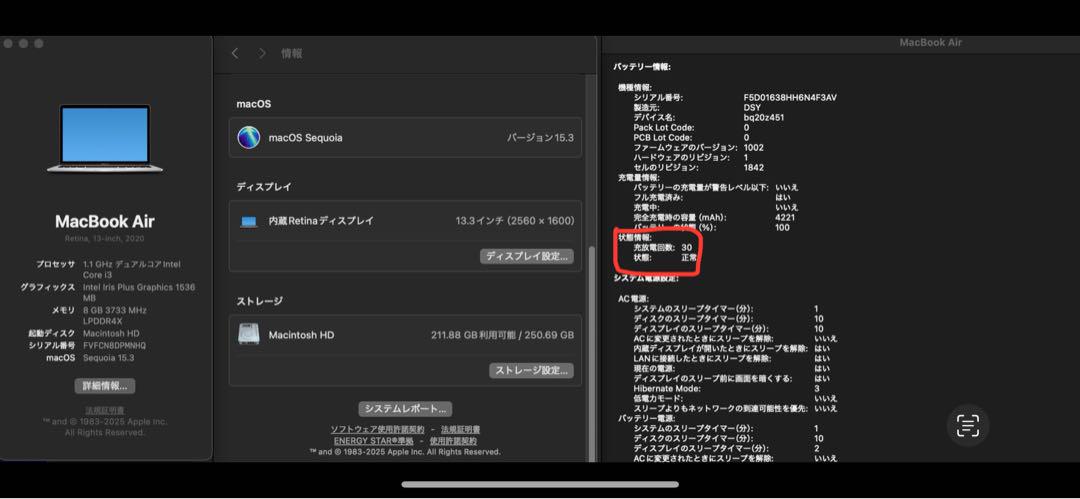Click the 詳細情報... button
Viewport: 1080px width, 499px height.
pyautogui.click(x=105, y=386)
